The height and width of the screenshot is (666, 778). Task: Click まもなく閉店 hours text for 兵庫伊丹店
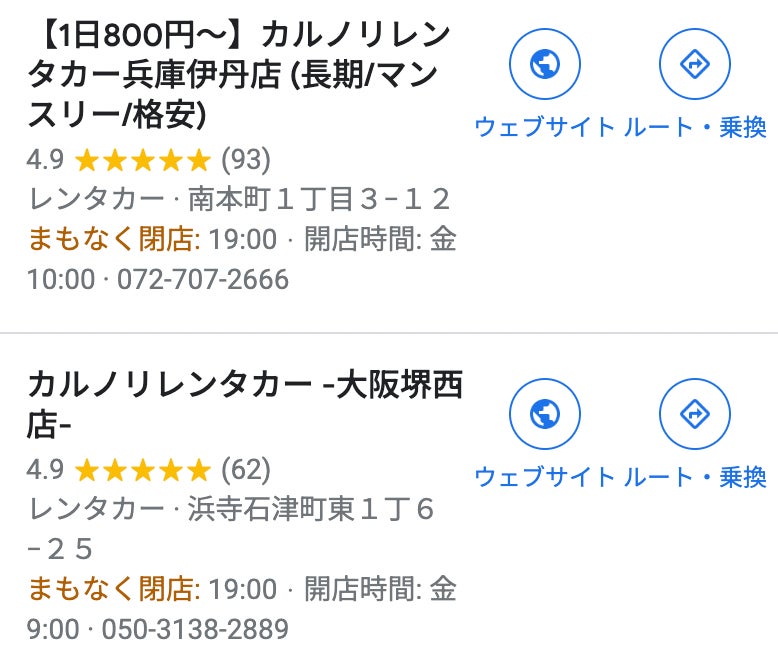113,239
